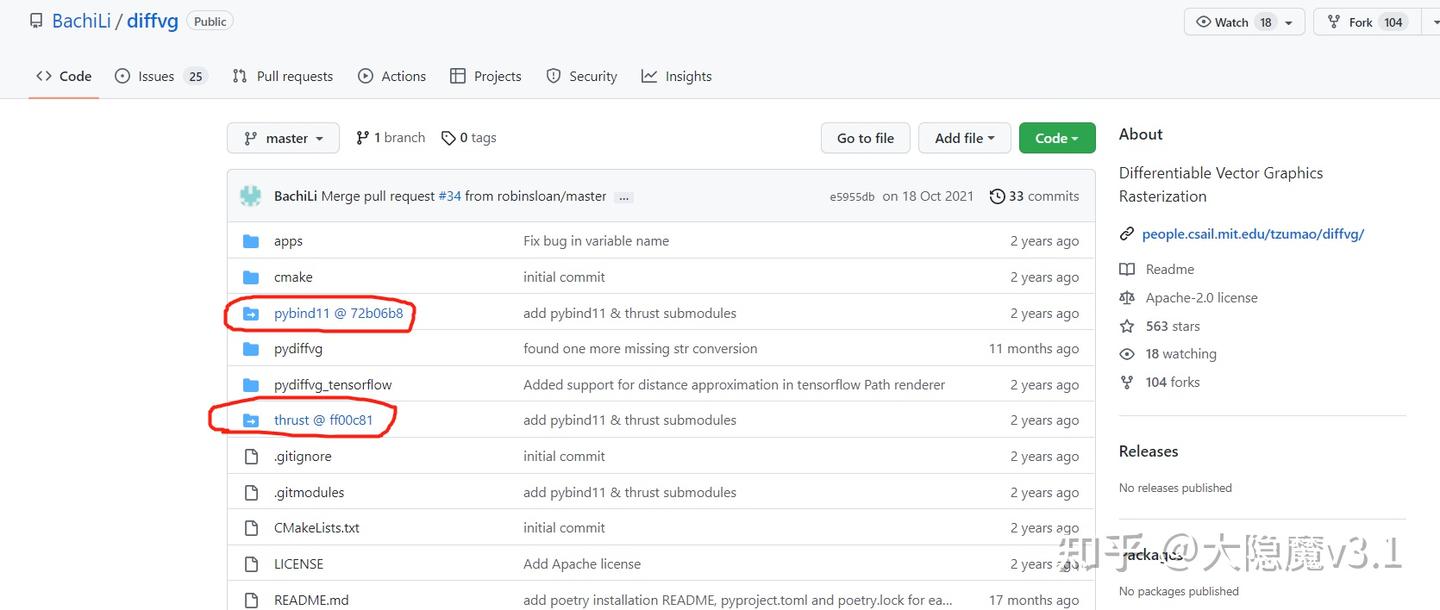The width and height of the screenshot is (1440, 610).
Task: Click the BachiLi avatar in commit row
Action: pos(250,196)
